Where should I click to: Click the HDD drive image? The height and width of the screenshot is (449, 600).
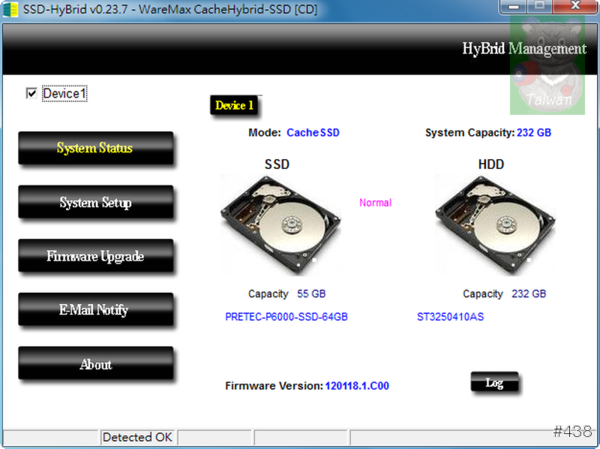[496, 225]
